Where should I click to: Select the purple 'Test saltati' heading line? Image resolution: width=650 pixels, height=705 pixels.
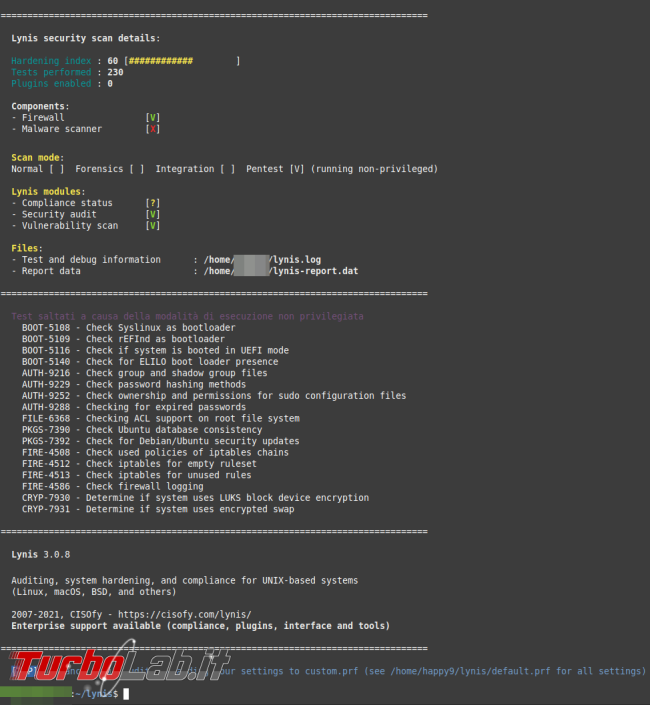pyautogui.click(x=187, y=316)
